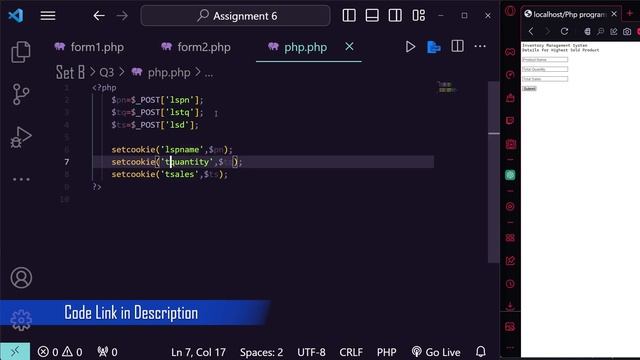Screen dimensions: 640x360
Task: Change file encoding UTF-8
Action: 311,352
